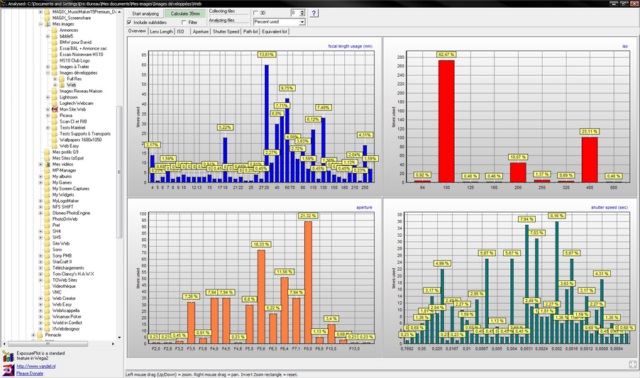Image resolution: width=640 pixels, height=378 pixels.
Task: Expand the Picasa folder node
Action: tap(48, 116)
